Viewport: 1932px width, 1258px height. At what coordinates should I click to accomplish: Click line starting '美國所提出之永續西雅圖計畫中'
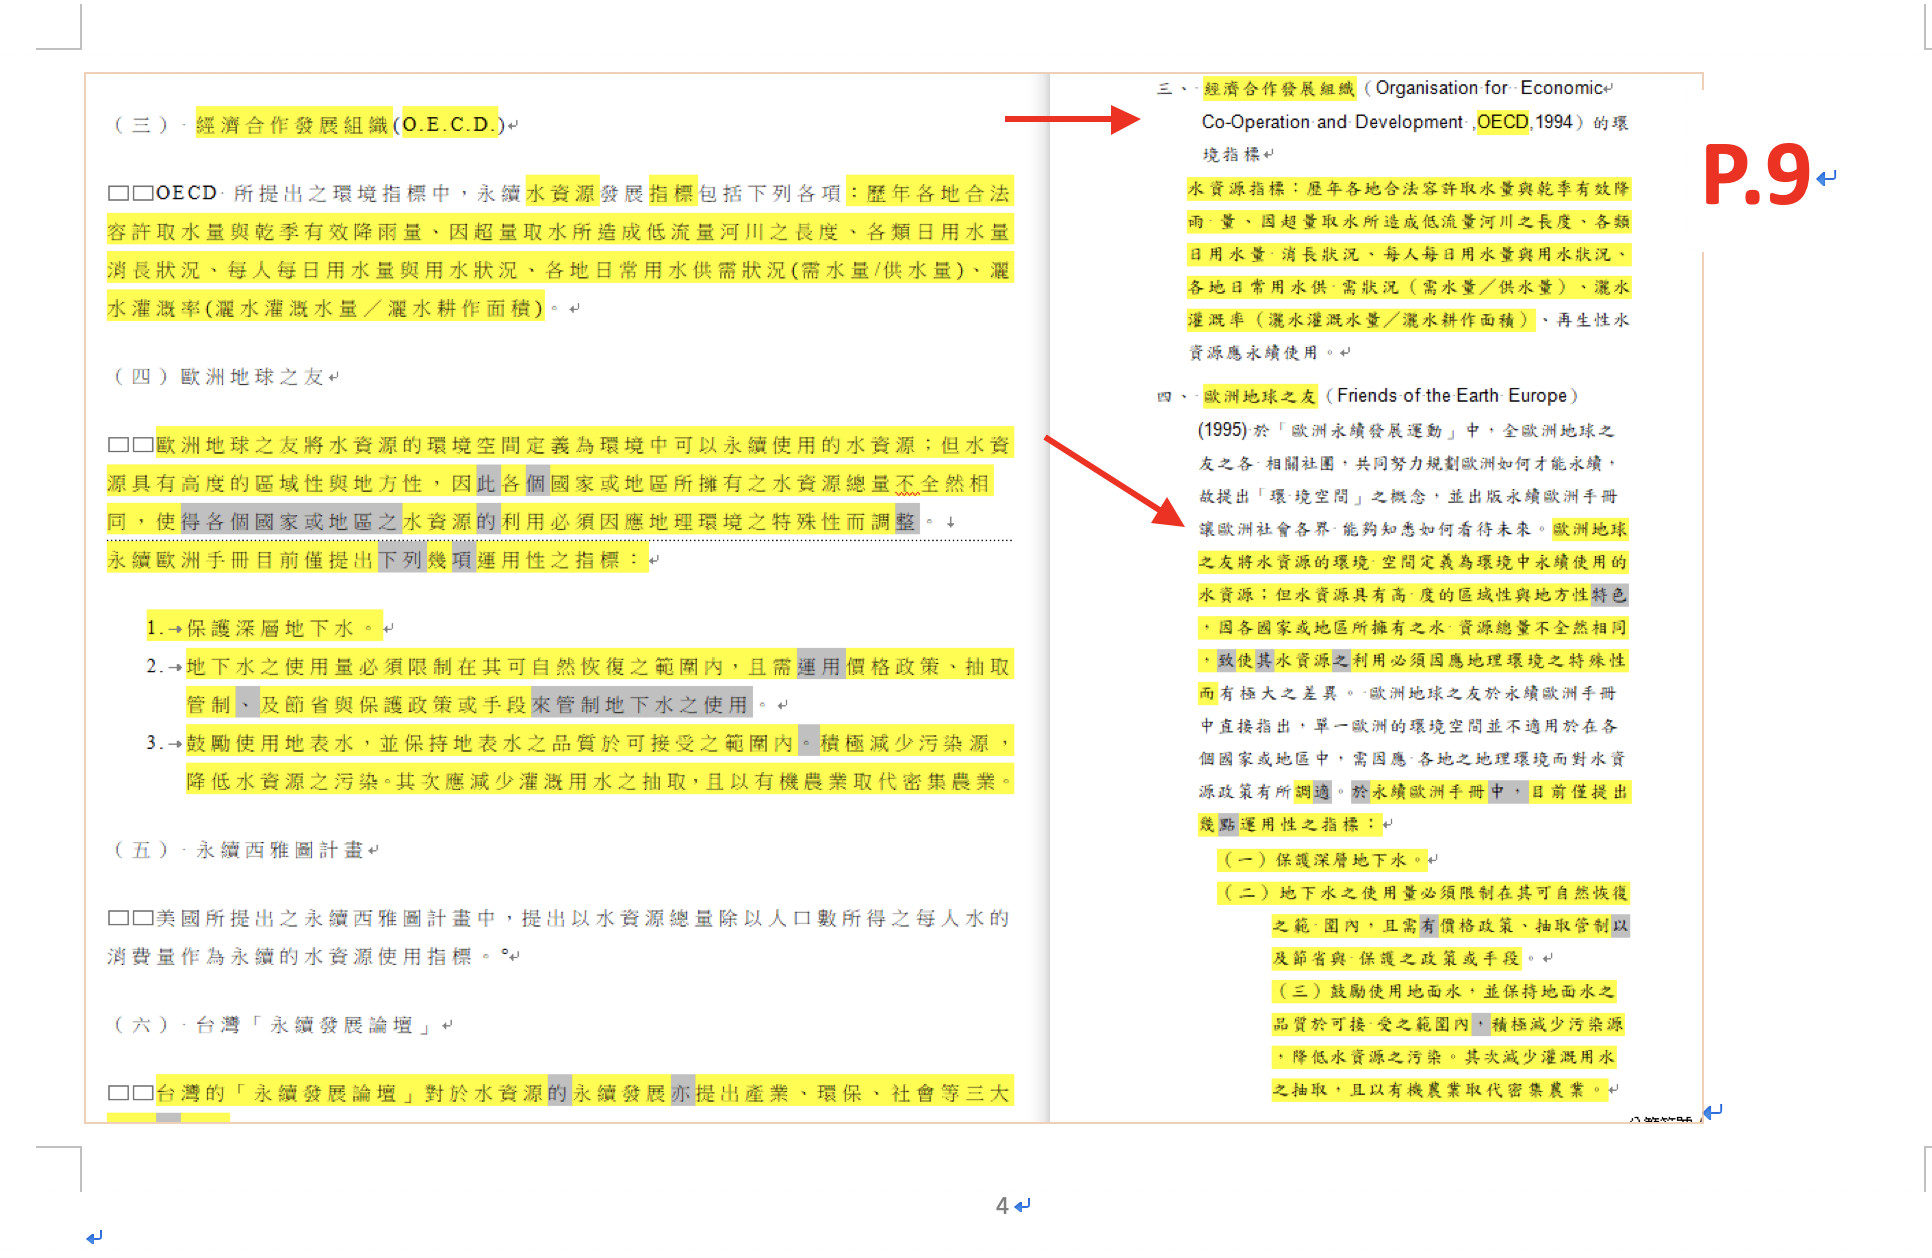[560, 918]
